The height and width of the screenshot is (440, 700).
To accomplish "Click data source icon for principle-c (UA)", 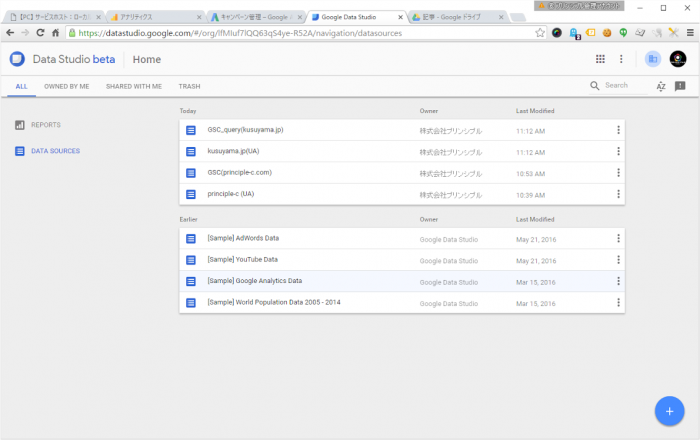I will [x=191, y=194].
